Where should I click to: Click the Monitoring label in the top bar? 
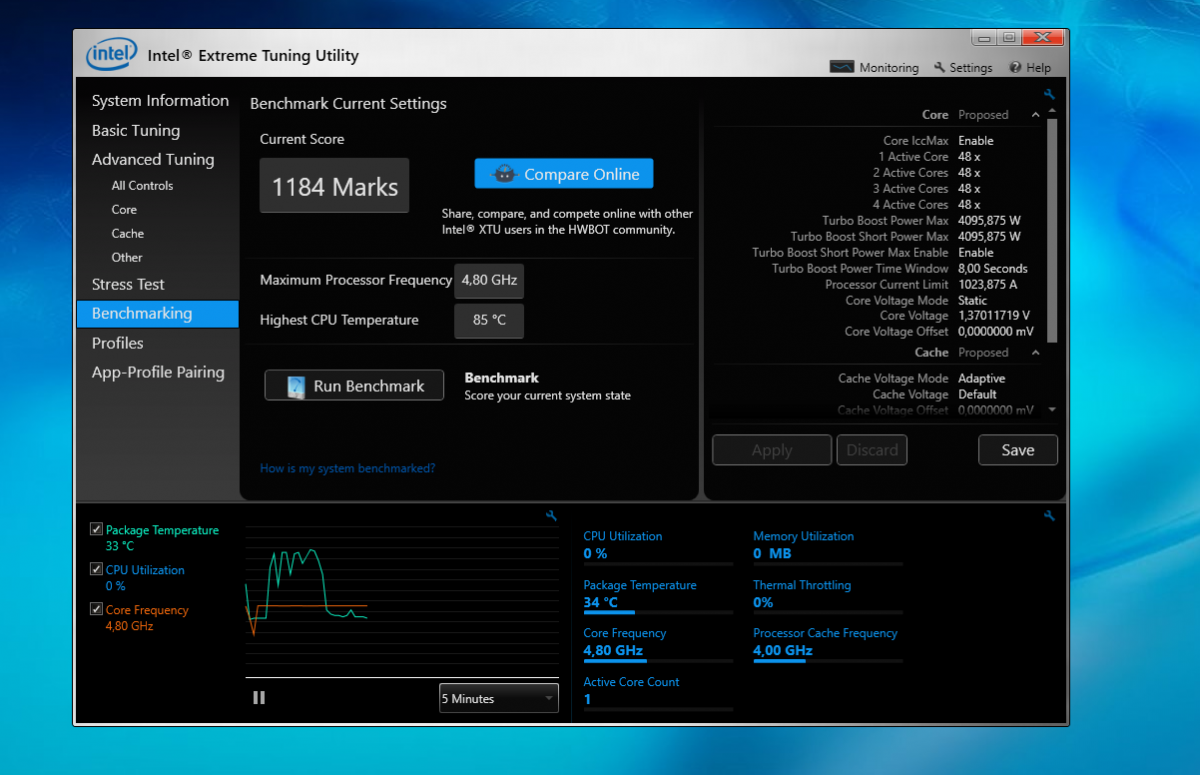[889, 68]
